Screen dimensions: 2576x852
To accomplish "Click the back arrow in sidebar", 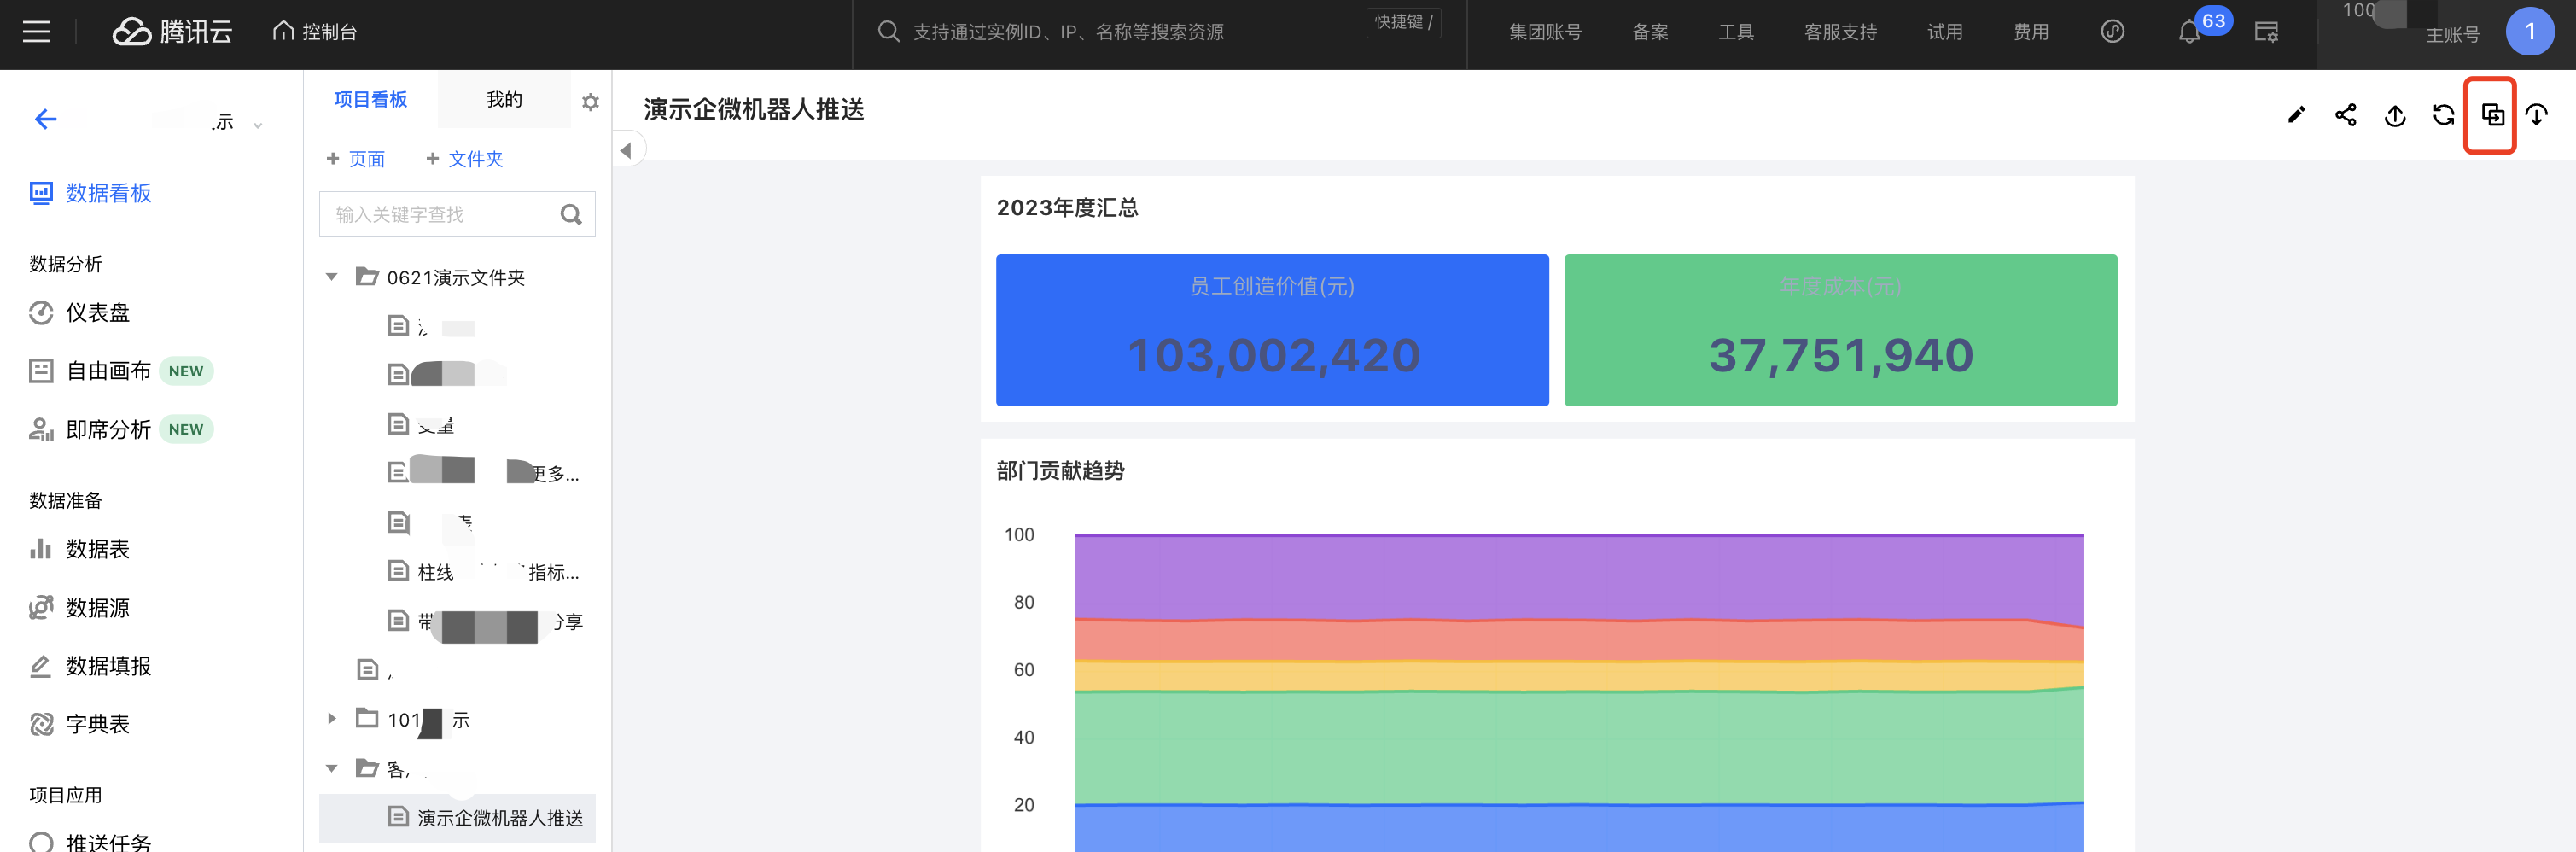I will (x=45, y=120).
